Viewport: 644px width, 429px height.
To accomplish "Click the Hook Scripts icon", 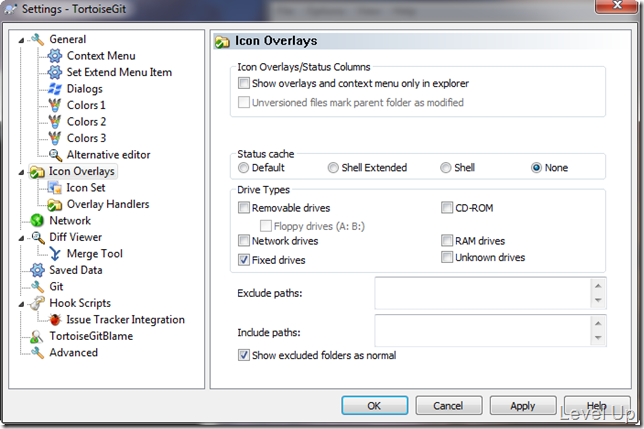I will (37, 303).
